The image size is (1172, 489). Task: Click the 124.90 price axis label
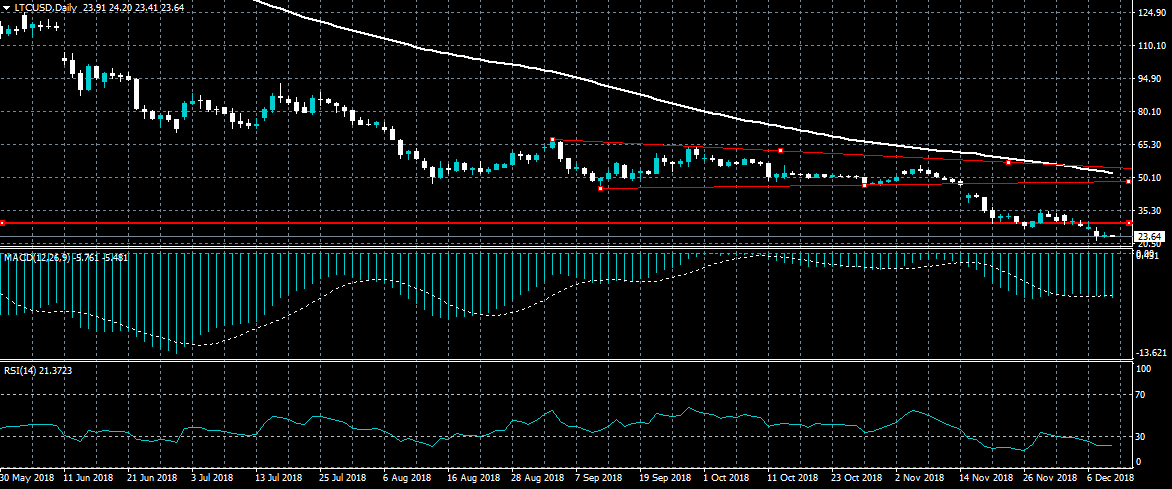tap(1150, 13)
